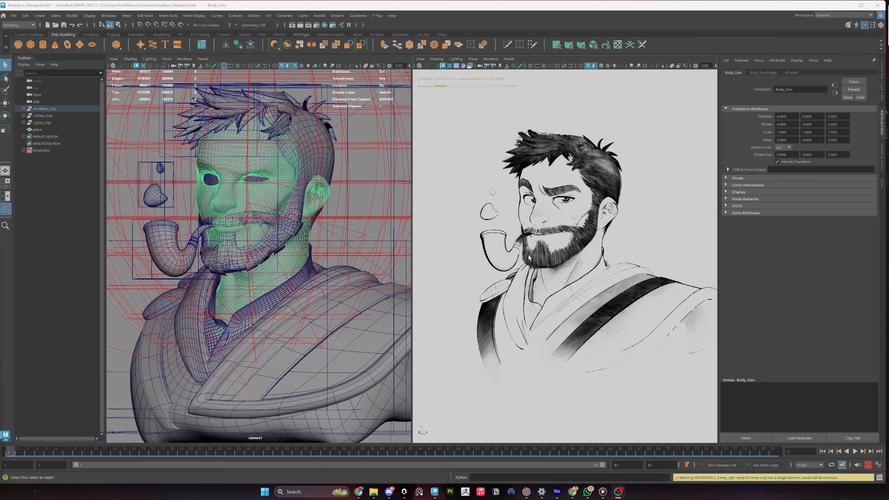Click the polygon cube shelf icon
The image size is (889, 500).
tap(32, 44)
